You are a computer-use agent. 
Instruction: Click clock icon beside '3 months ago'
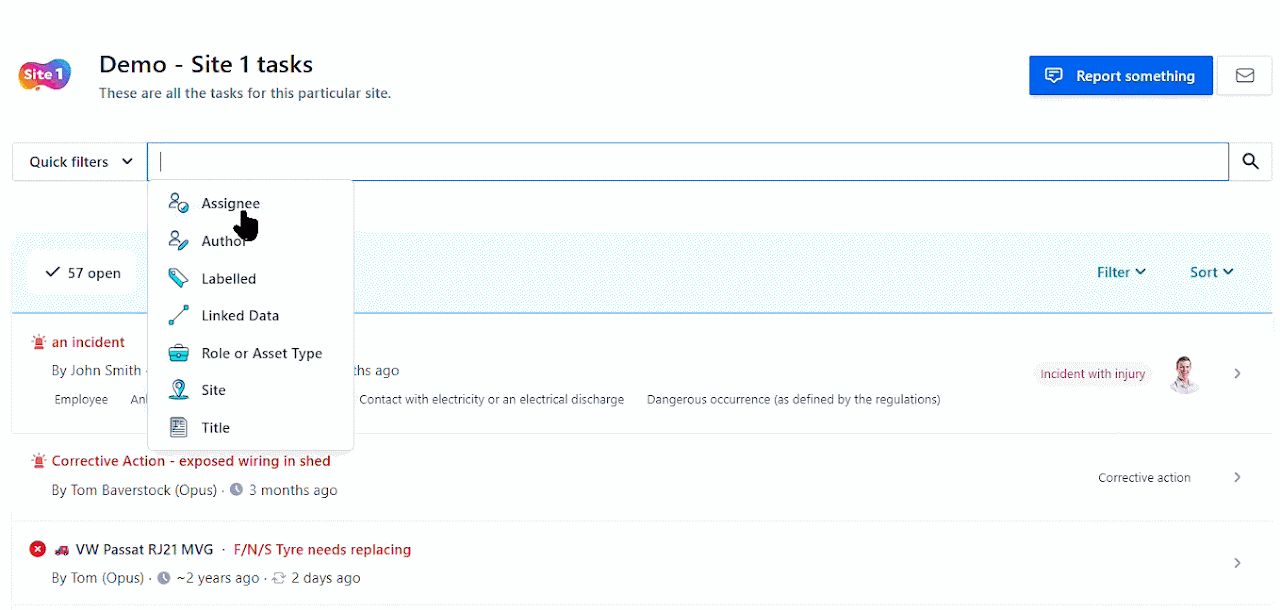236,490
